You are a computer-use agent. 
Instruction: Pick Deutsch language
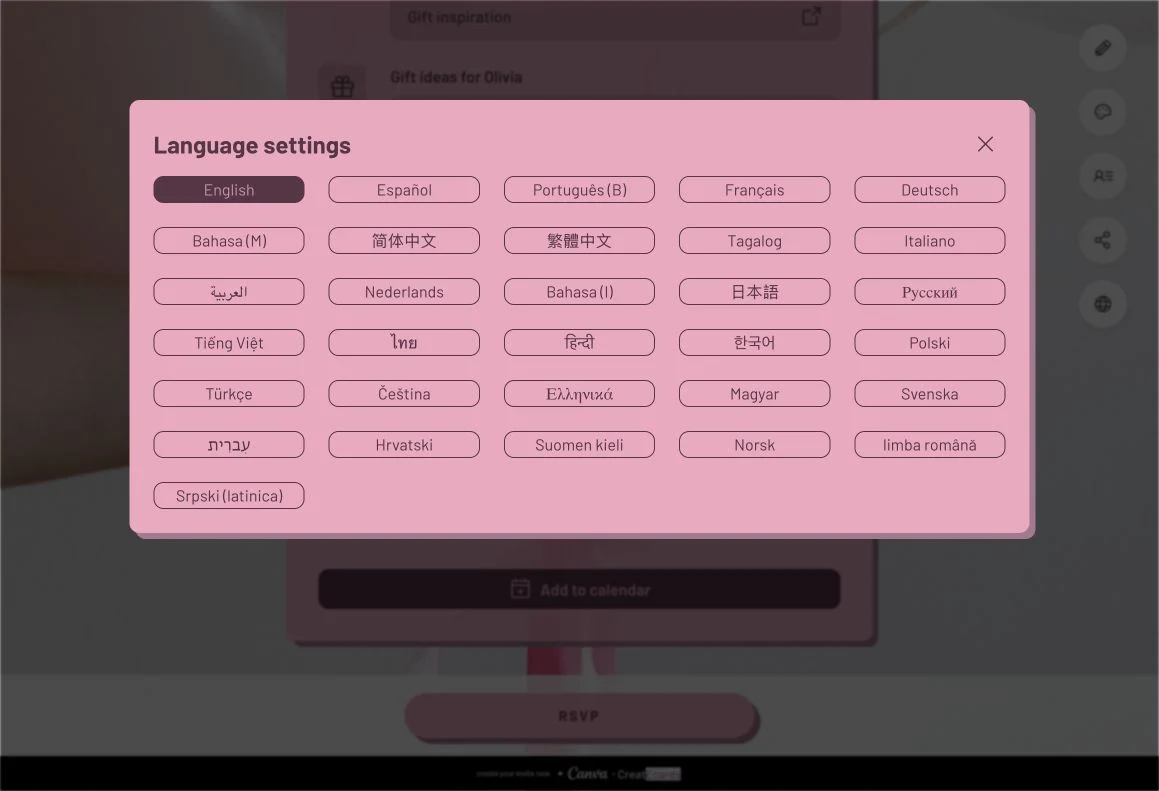click(x=930, y=190)
